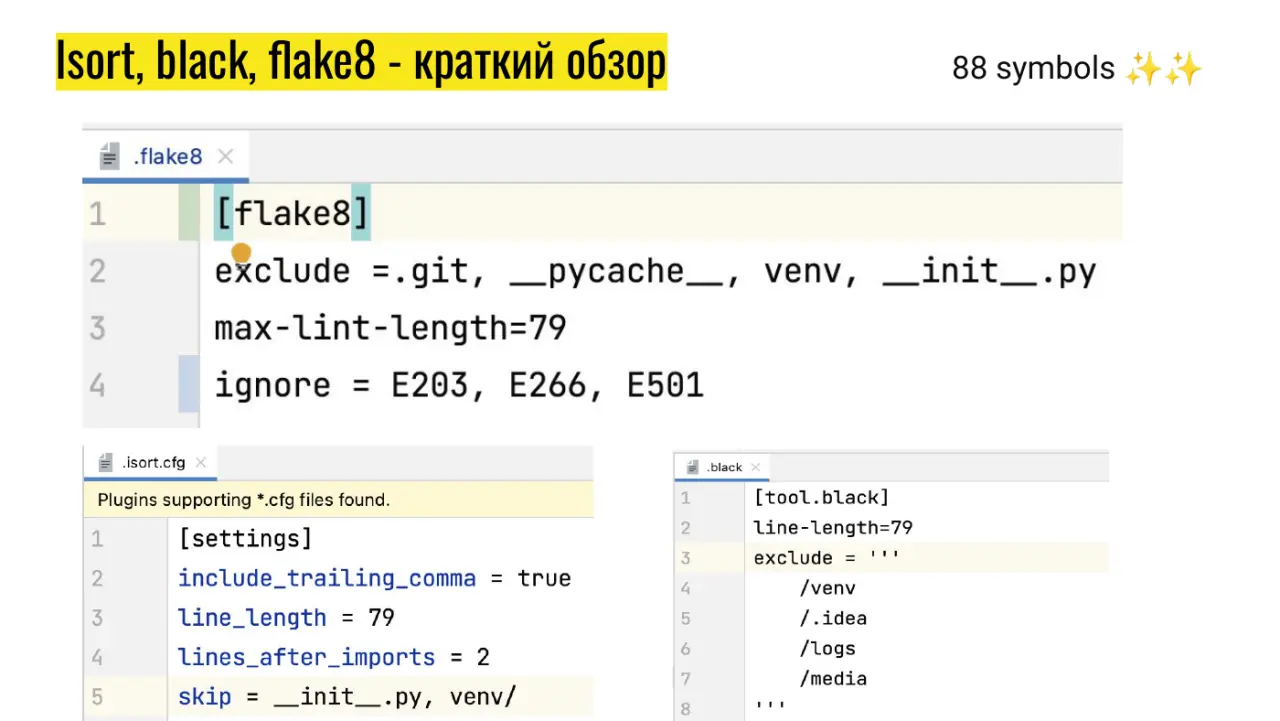Click the include_trailing_comma = true line
1280x721 pixels.
point(374,578)
